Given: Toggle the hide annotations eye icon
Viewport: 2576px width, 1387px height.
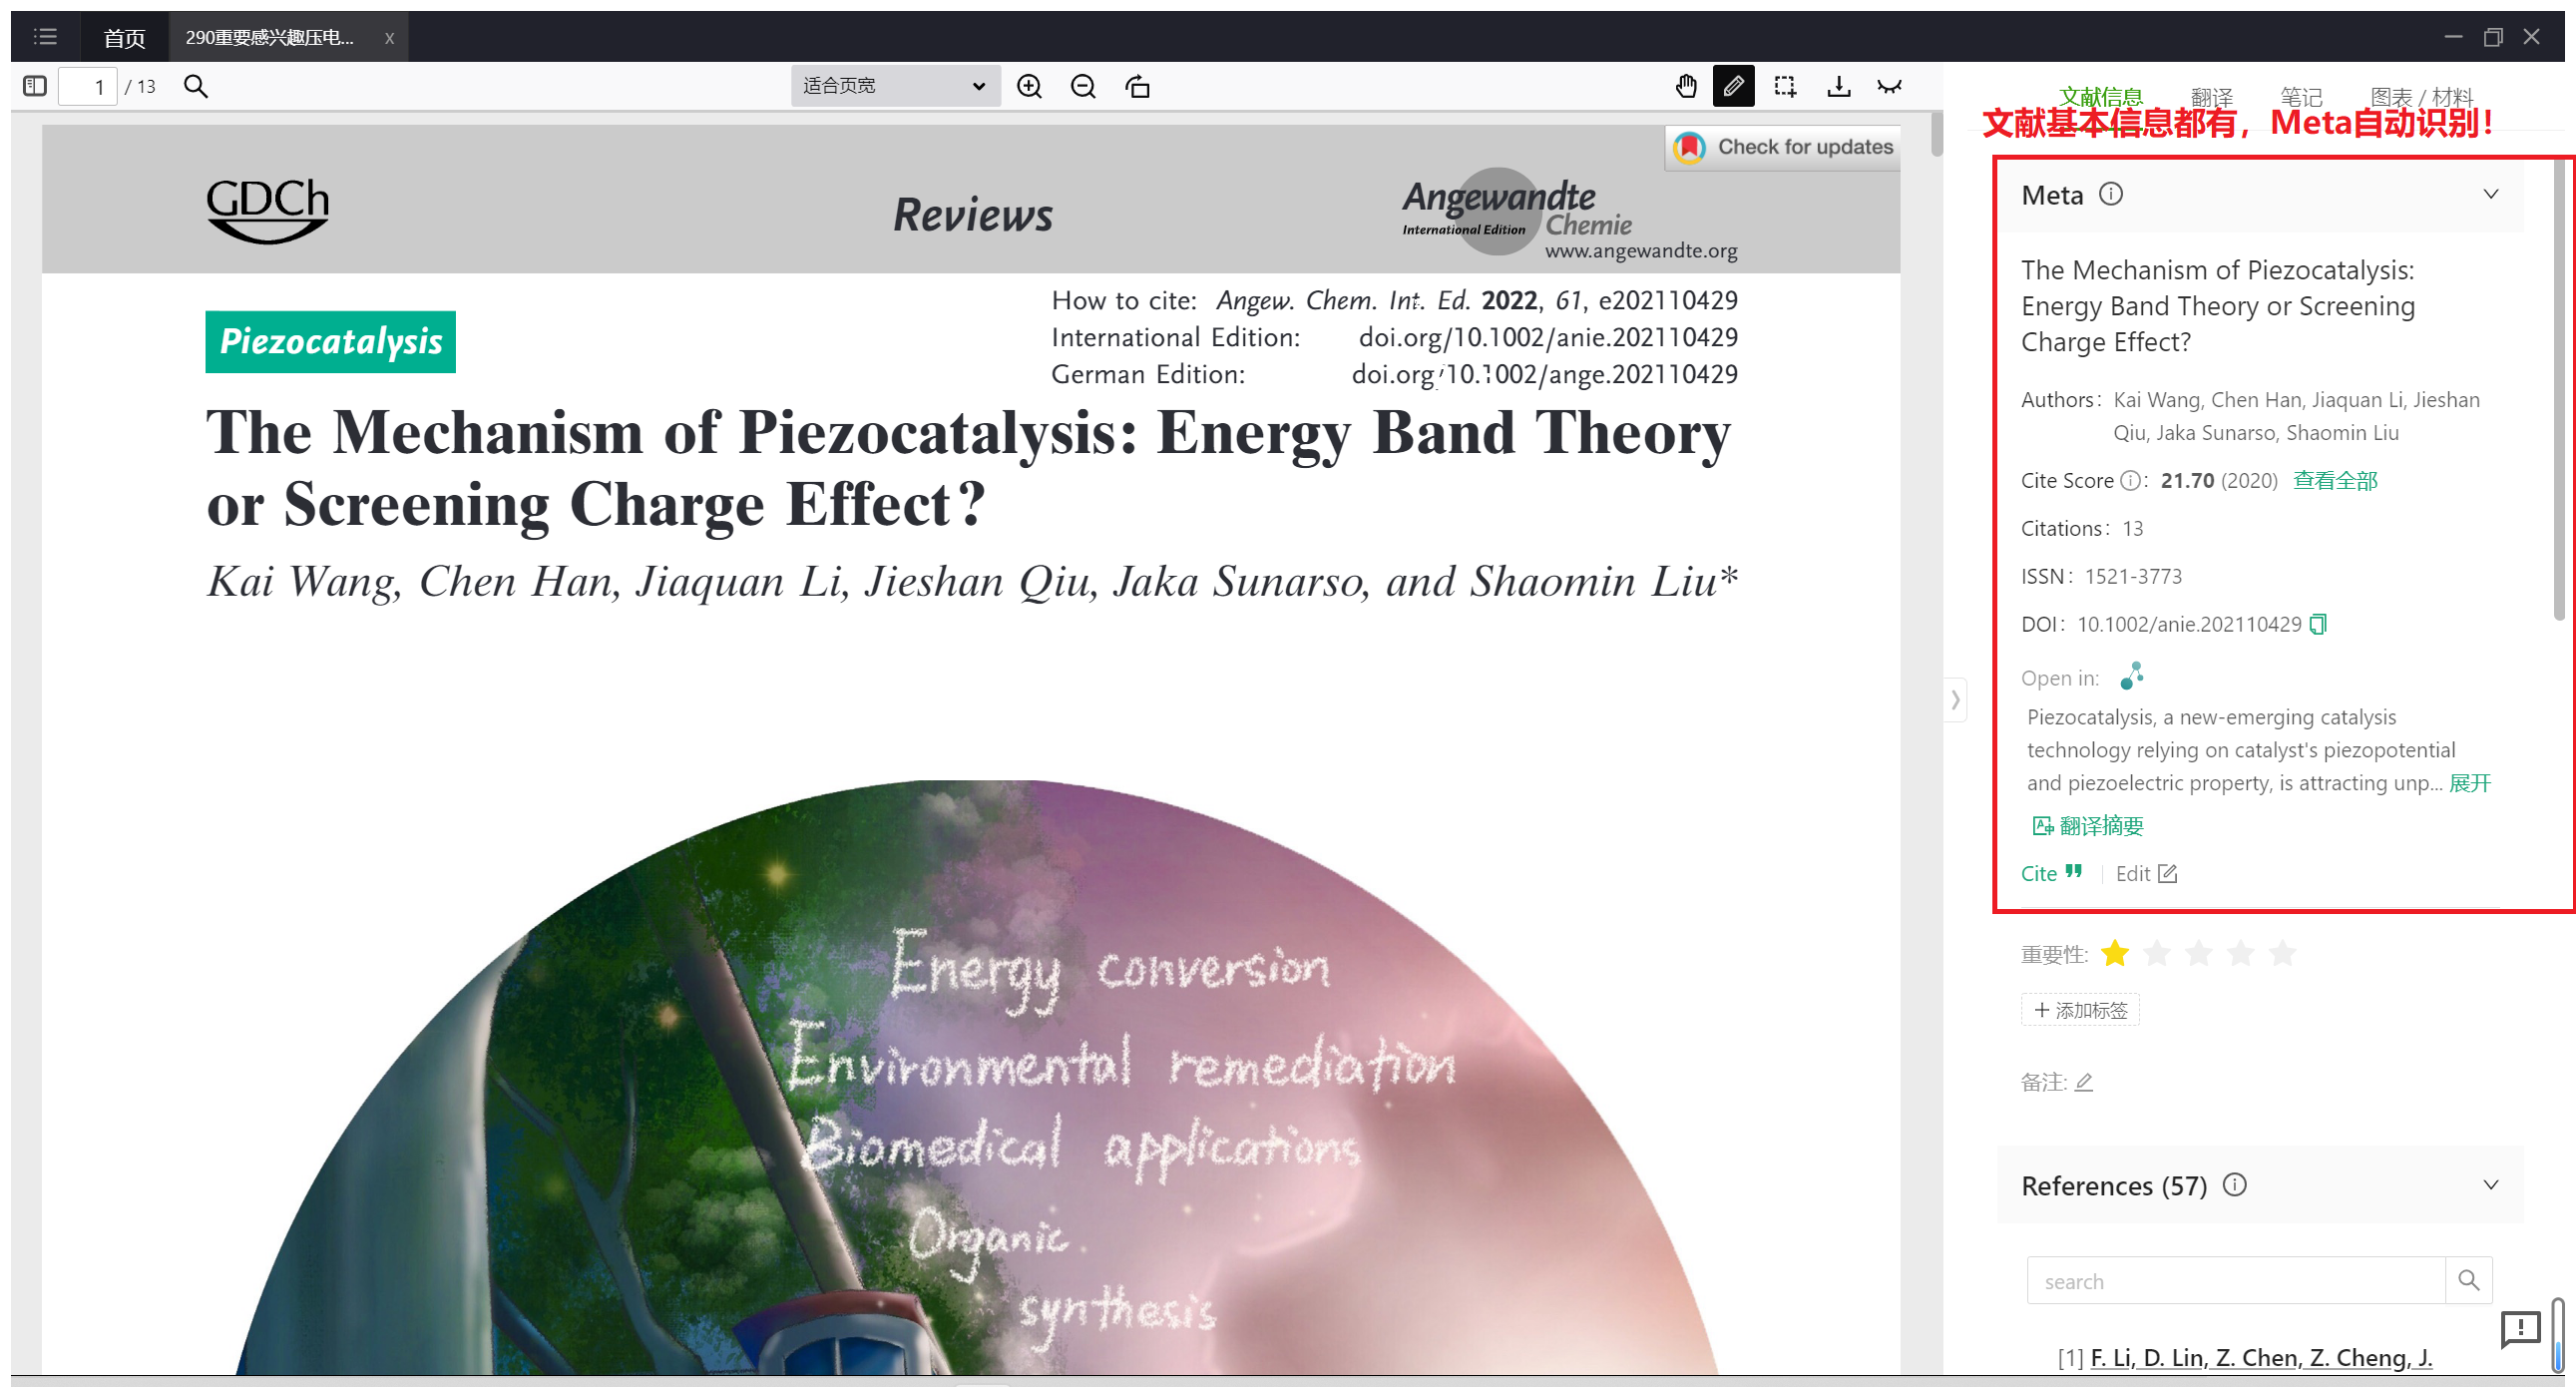Looking at the screenshot, I should (1889, 86).
